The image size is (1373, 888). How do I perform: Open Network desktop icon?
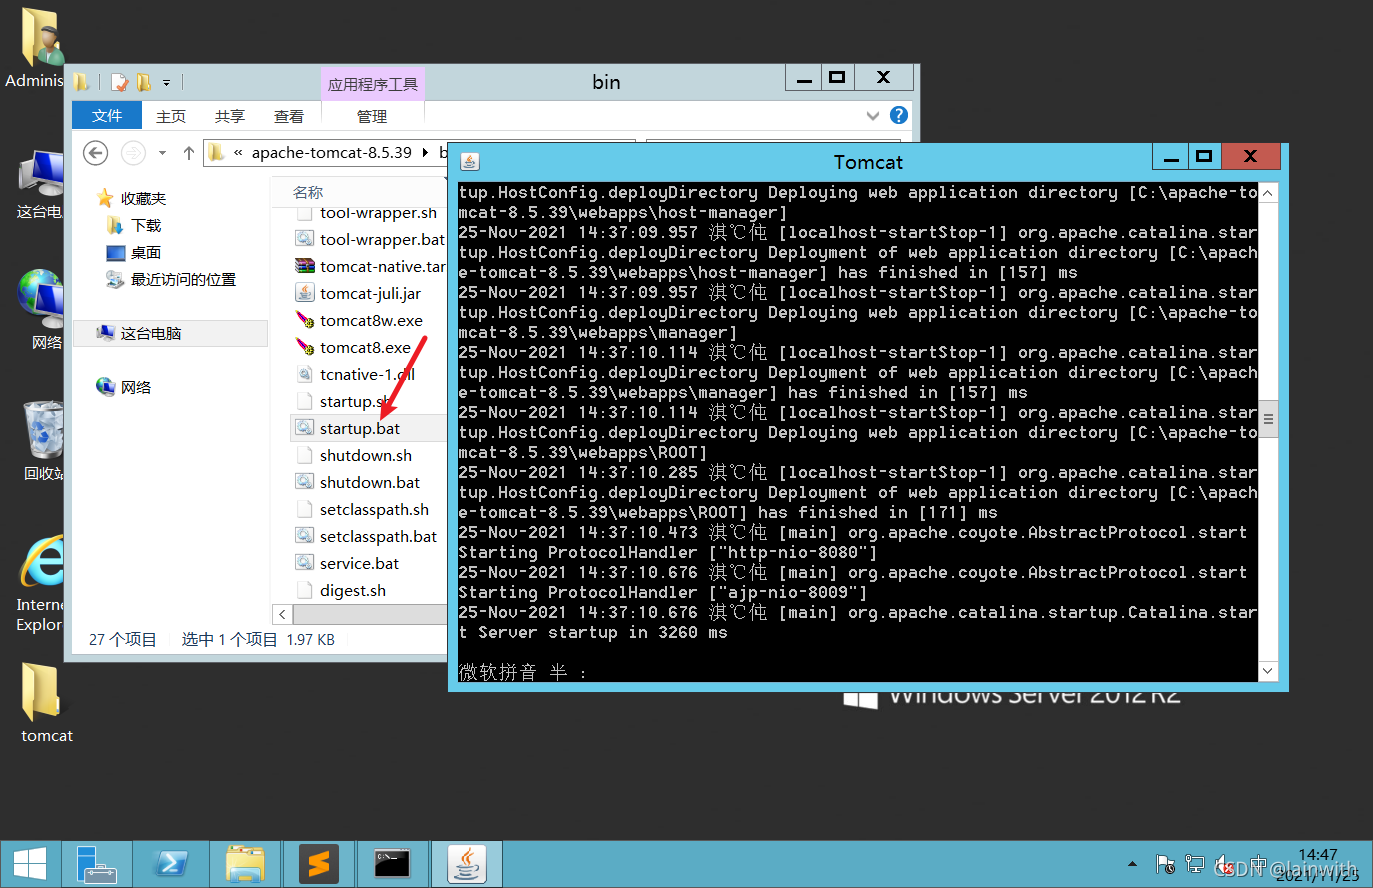(x=42, y=309)
